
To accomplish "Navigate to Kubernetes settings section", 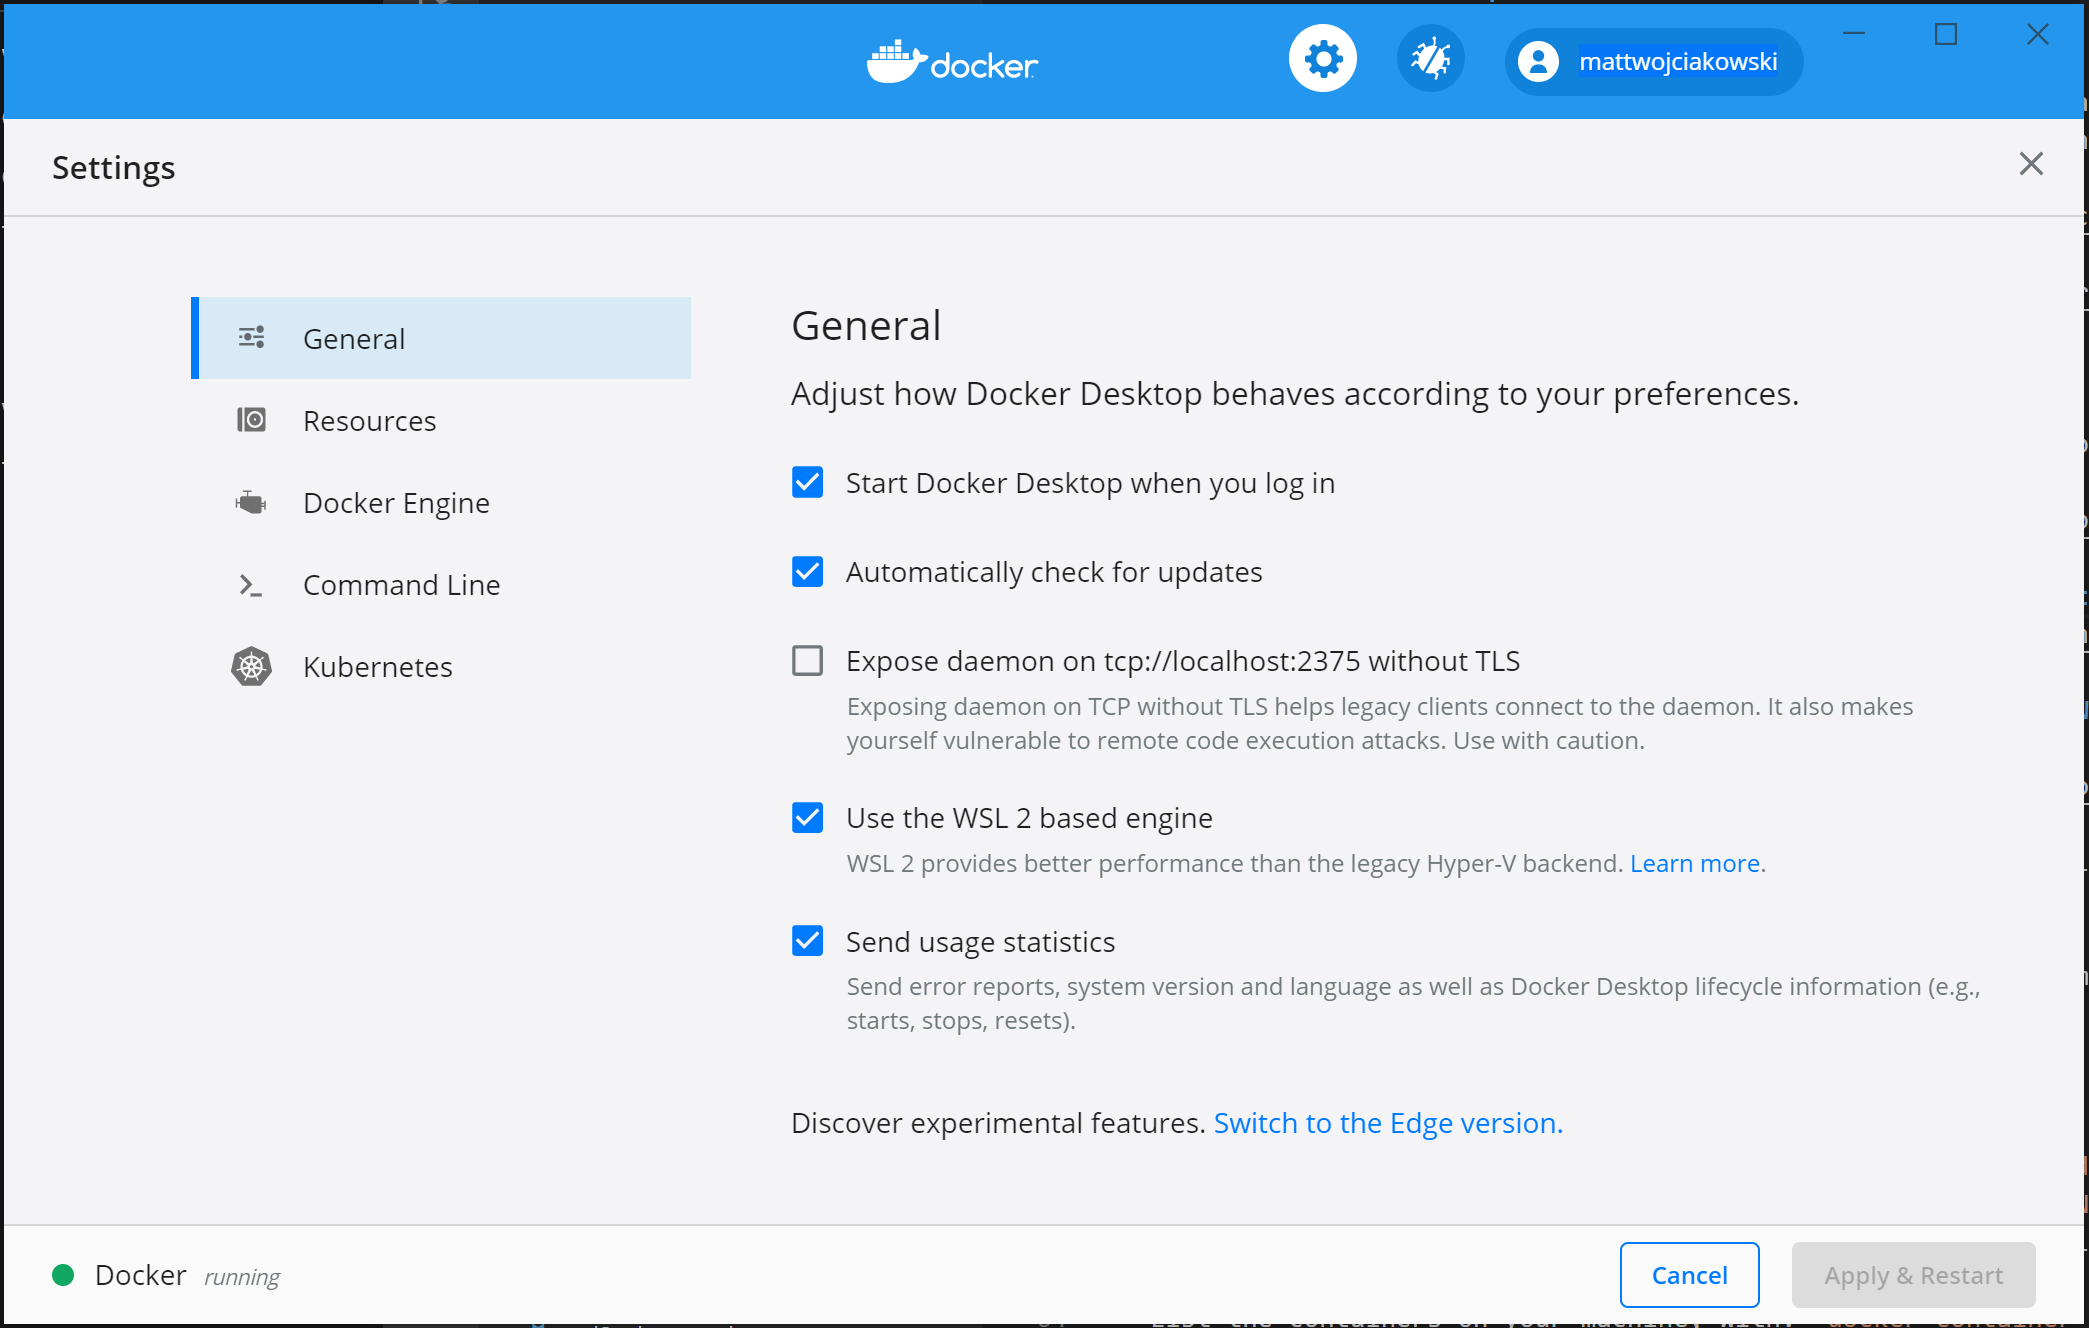I will (378, 666).
